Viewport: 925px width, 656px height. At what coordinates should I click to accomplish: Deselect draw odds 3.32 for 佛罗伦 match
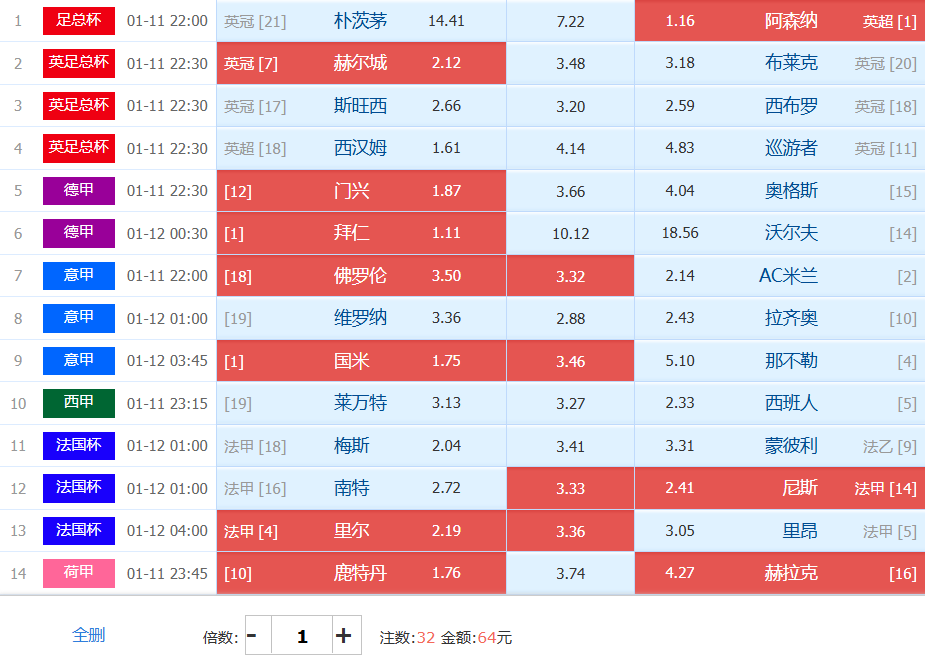click(570, 276)
